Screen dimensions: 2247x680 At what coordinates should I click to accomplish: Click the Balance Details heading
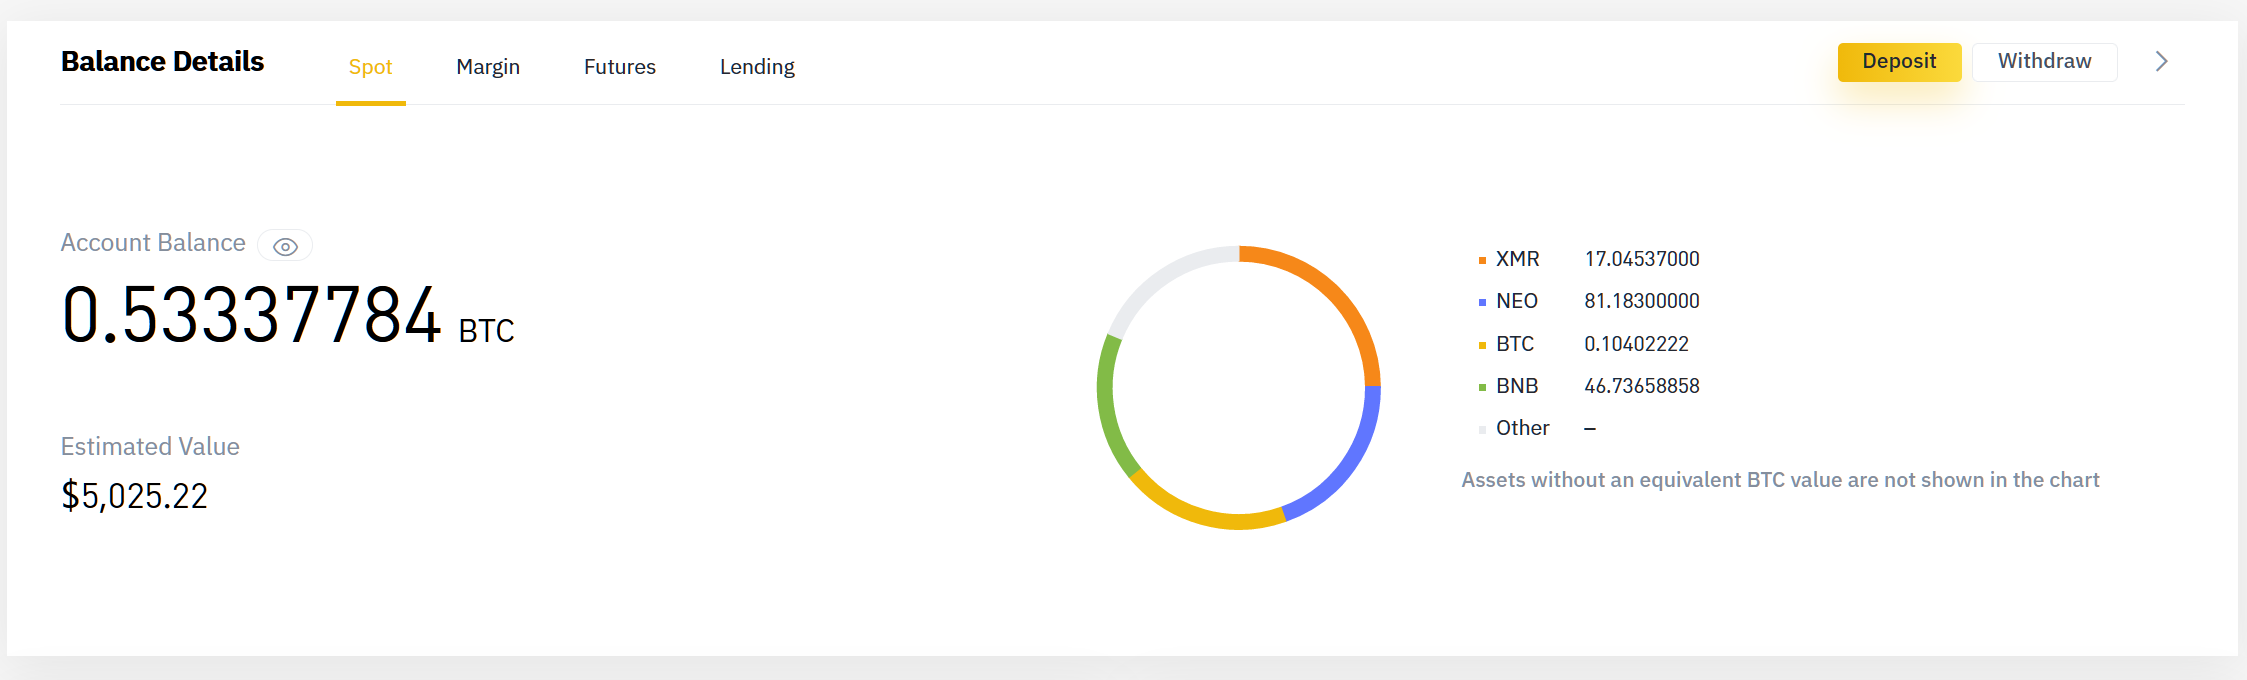tap(162, 62)
